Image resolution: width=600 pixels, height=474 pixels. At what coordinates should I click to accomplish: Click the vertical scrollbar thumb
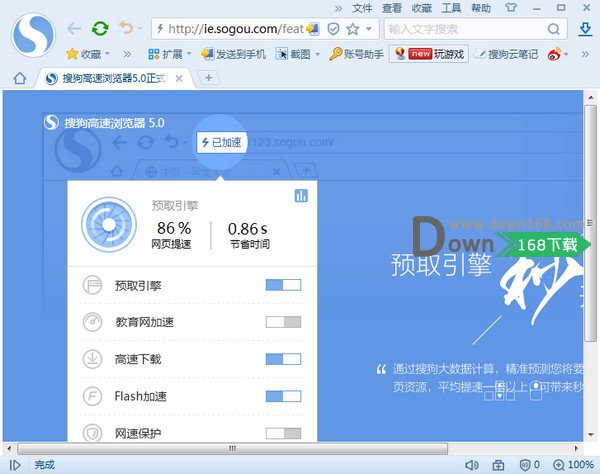coord(590,223)
